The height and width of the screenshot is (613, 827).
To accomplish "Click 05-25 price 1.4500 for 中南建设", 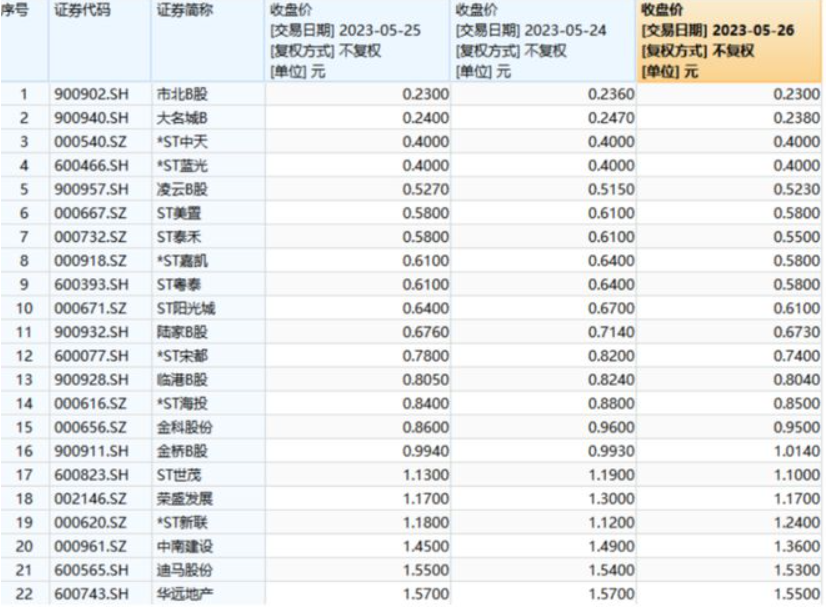I will coord(426,547).
